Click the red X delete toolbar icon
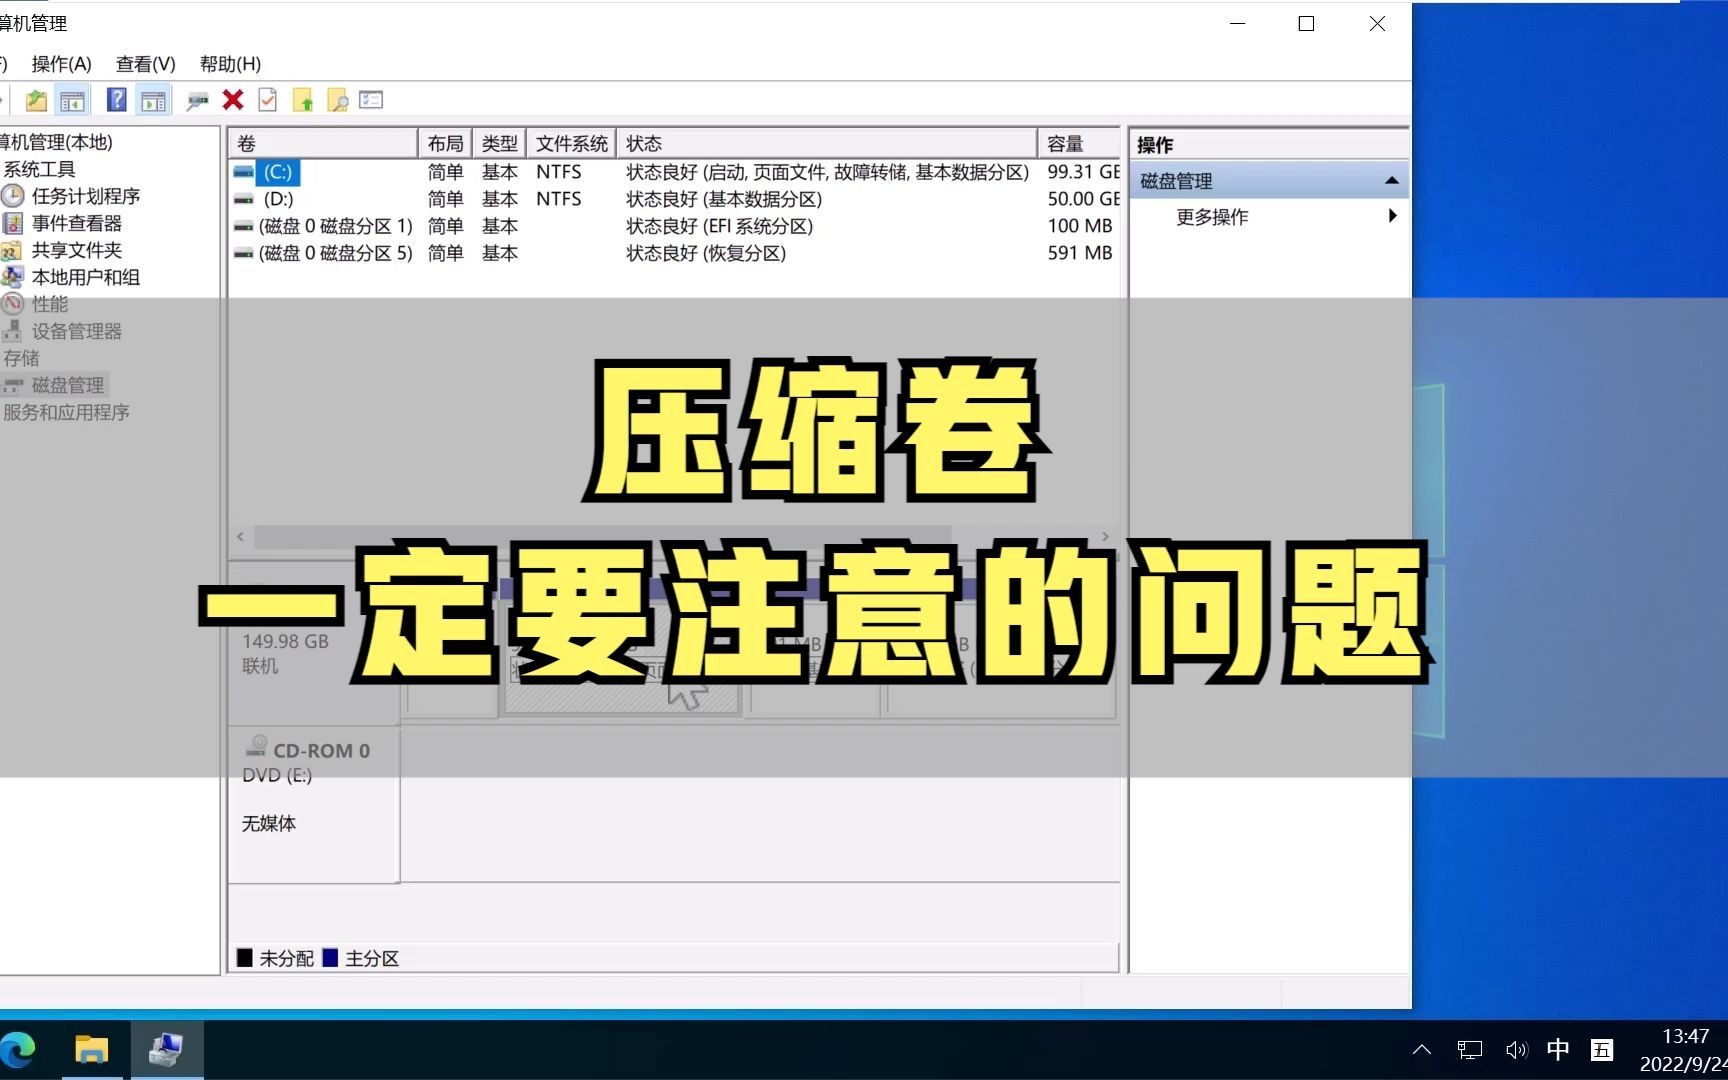The height and width of the screenshot is (1080, 1728). 233,100
